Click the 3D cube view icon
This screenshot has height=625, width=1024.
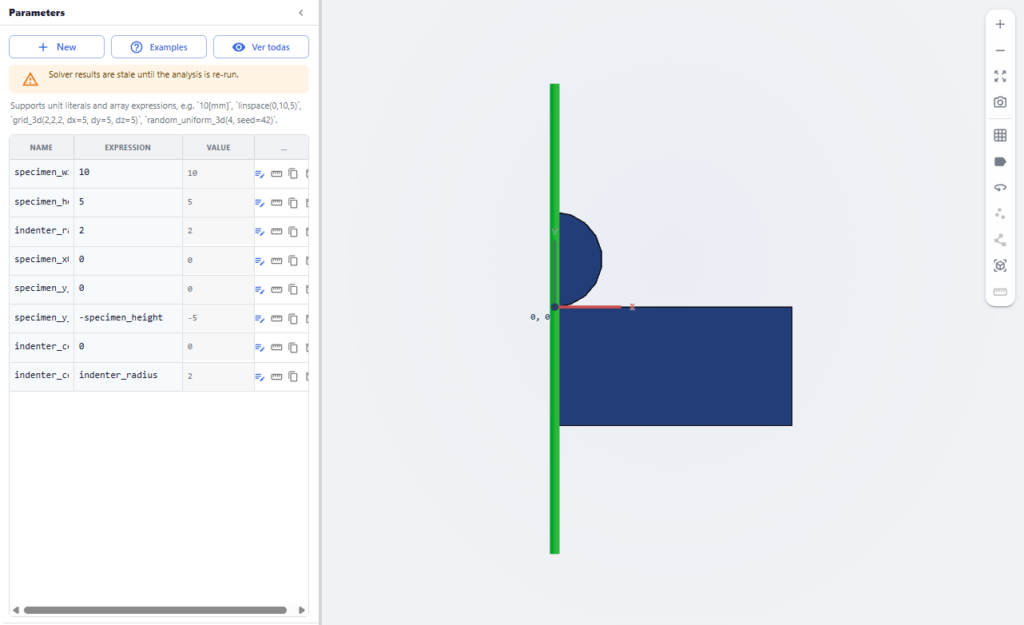click(x=1000, y=266)
